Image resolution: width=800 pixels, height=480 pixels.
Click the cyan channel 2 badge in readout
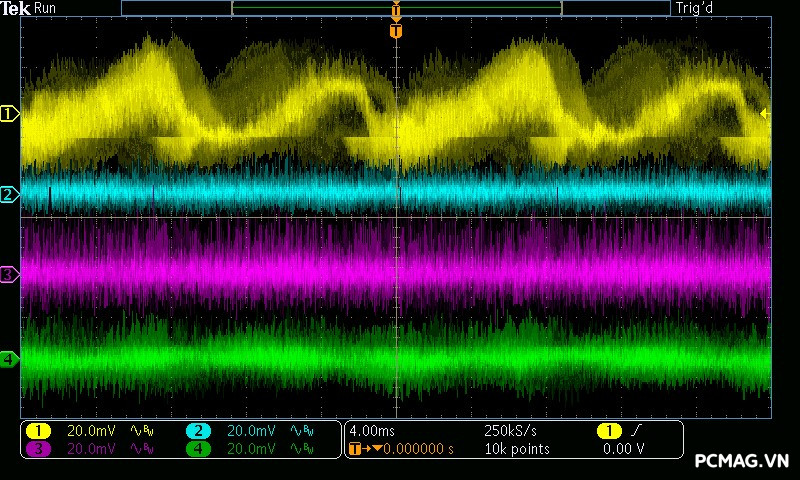198,430
